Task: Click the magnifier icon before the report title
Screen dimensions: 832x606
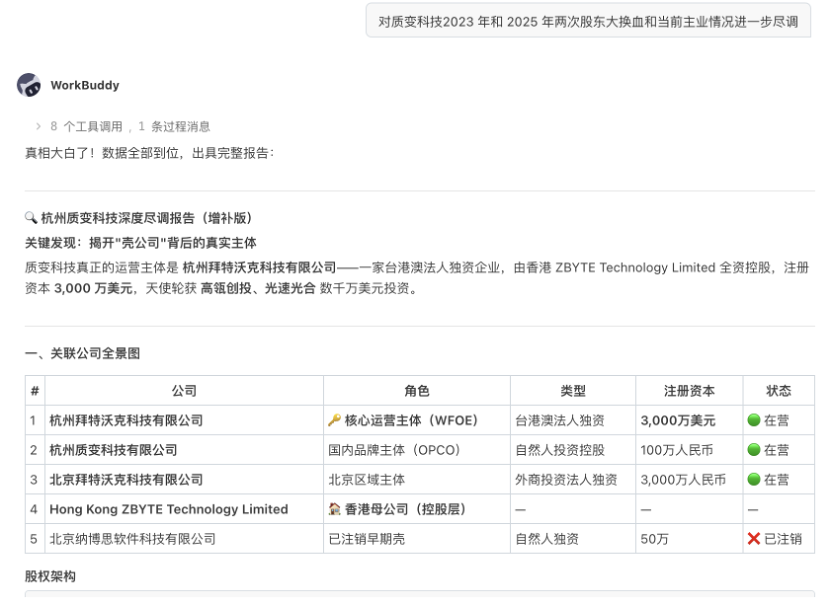Action: 31,218
